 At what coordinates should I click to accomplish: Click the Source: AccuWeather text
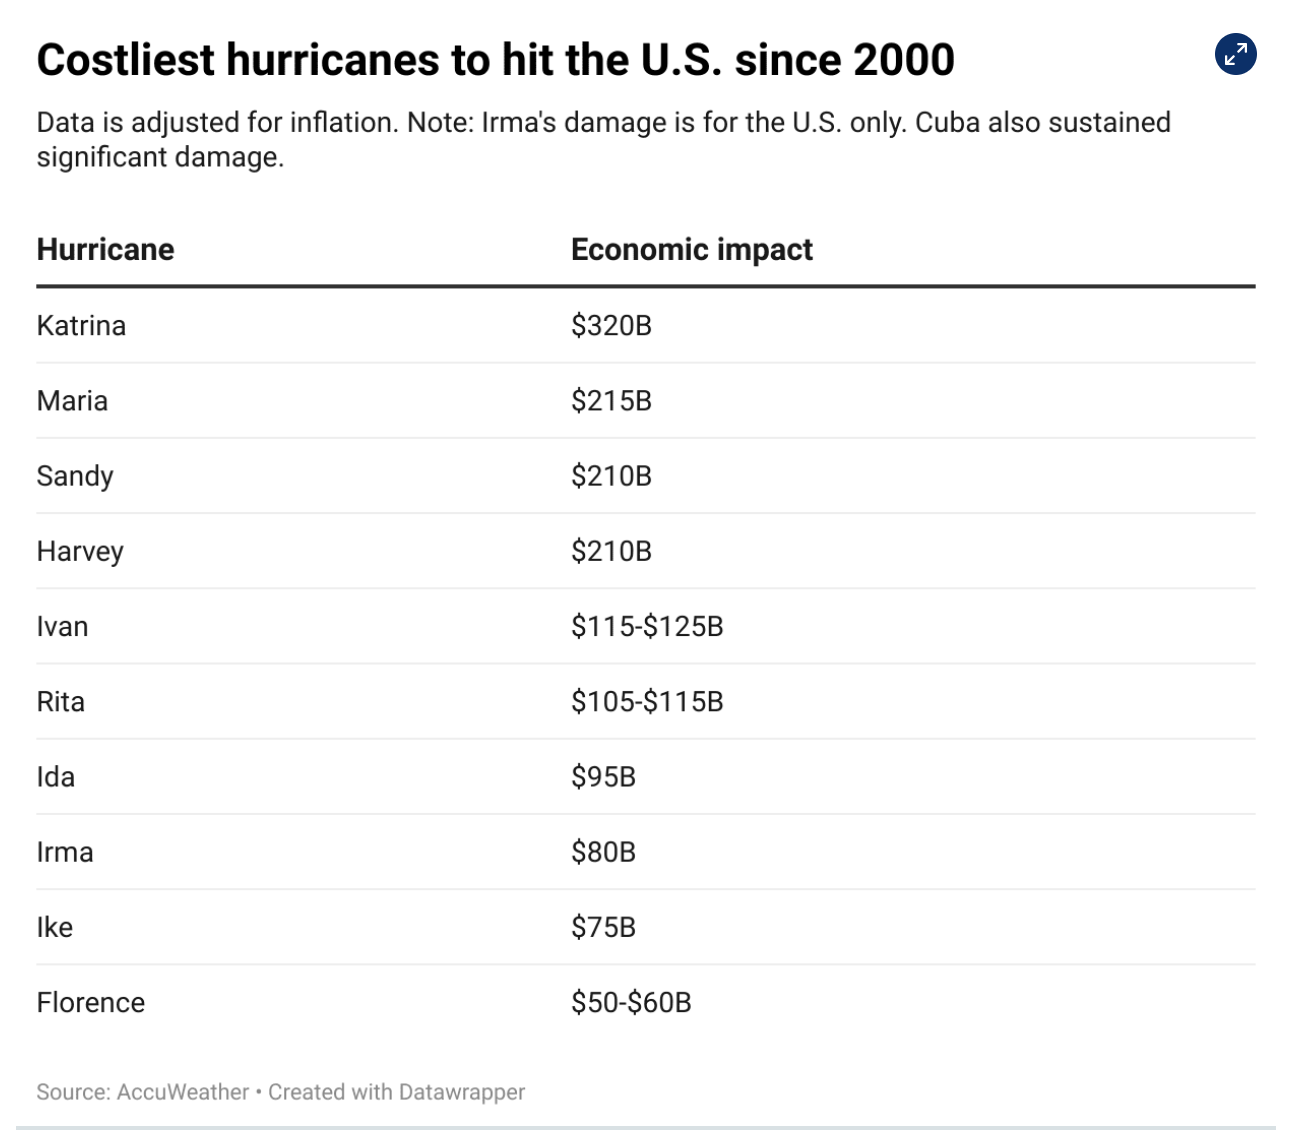[x=142, y=1092]
